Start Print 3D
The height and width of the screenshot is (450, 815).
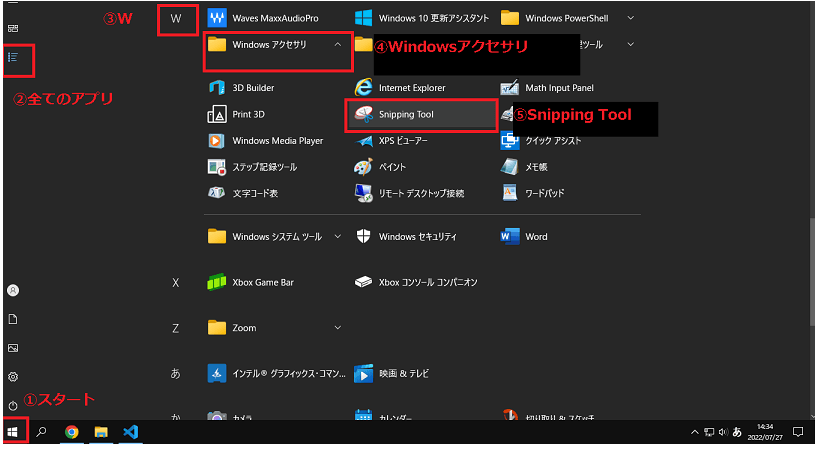(x=236, y=114)
